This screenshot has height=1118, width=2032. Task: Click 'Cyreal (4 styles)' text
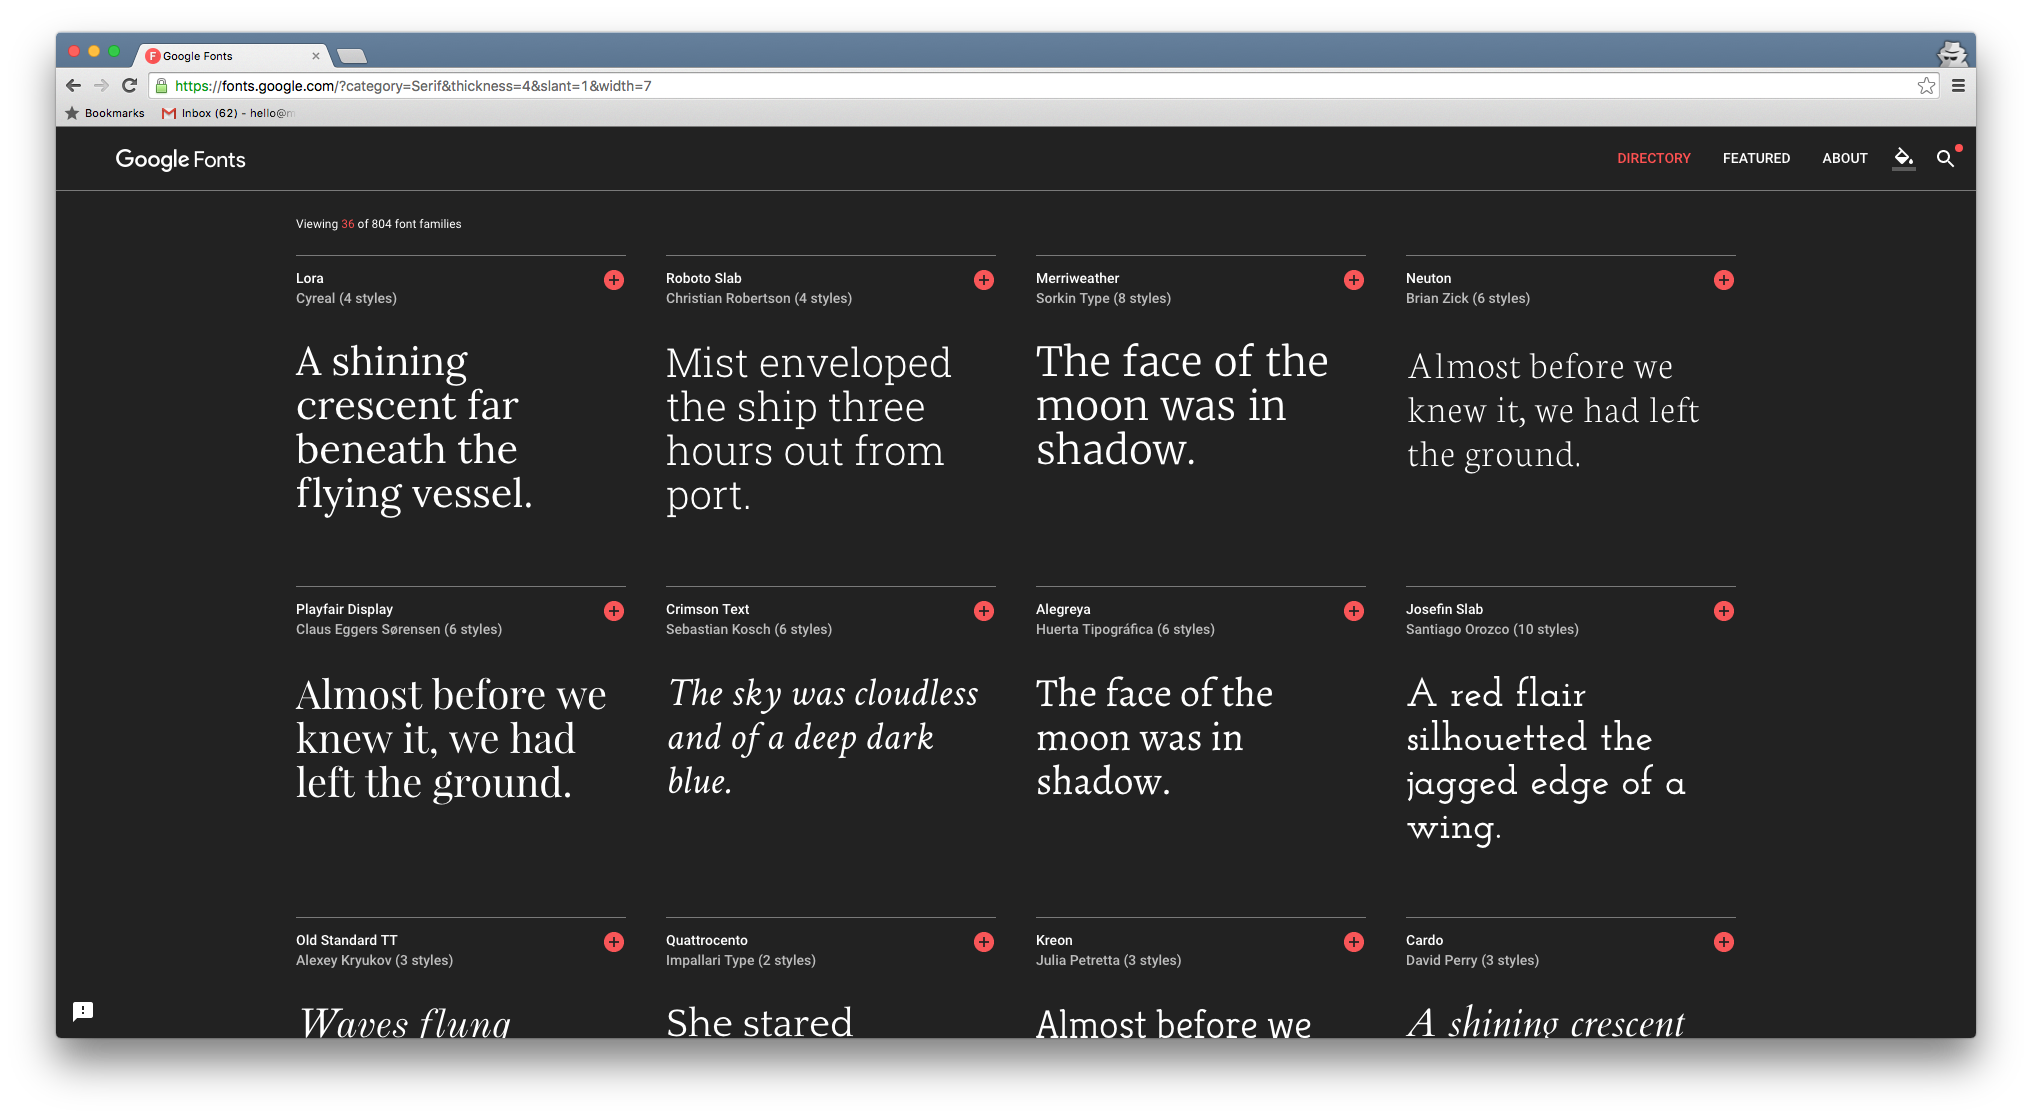pos(346,298)
